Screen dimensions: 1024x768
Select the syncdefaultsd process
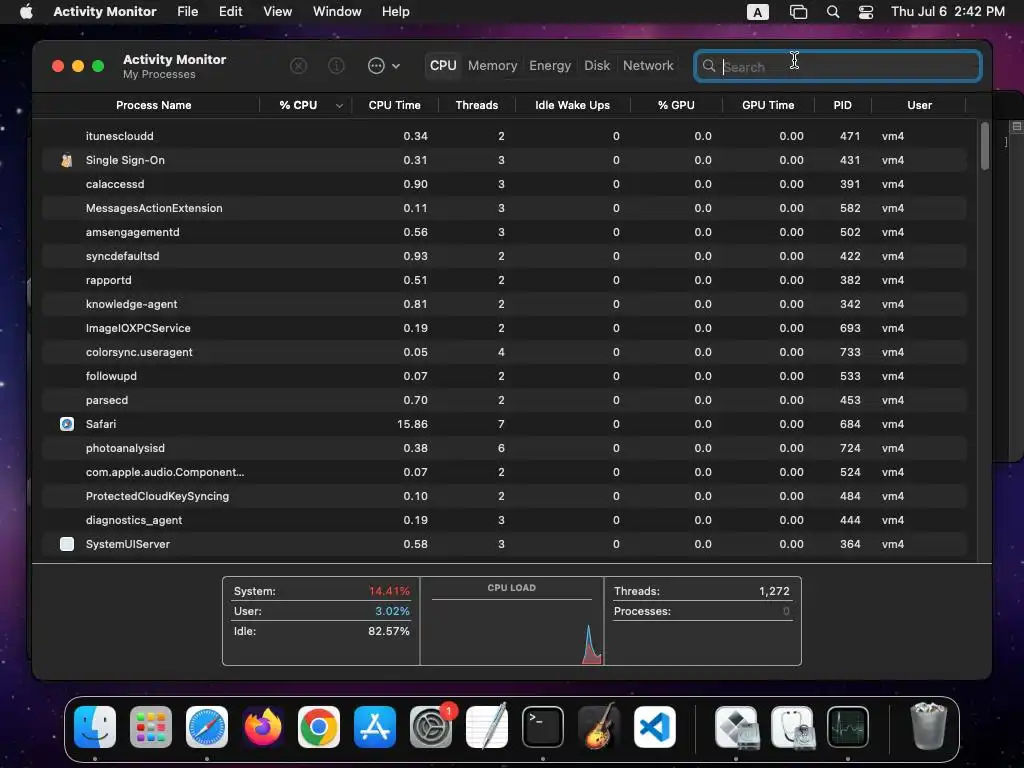tap(504, 256)
